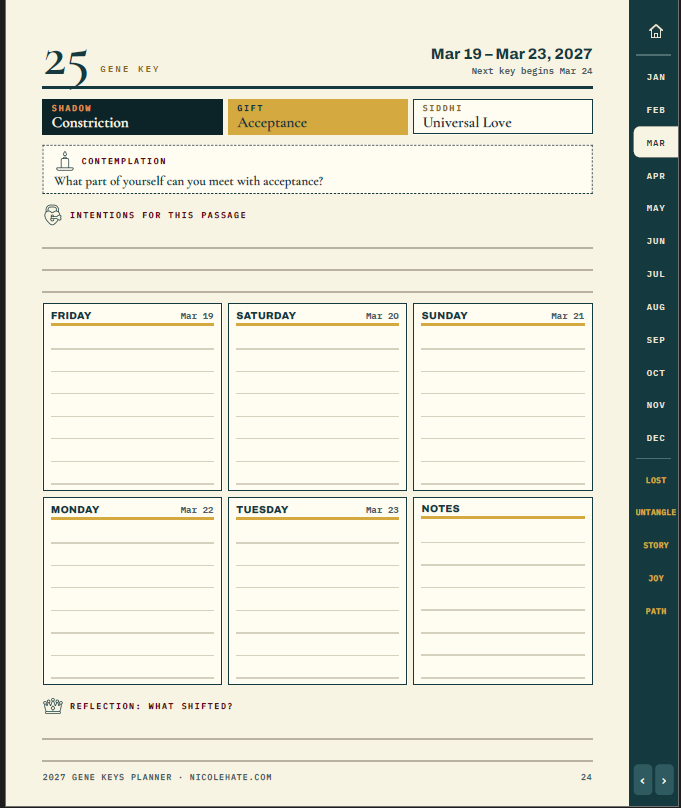Click in the Sunday Mar 21 box
This screenshot has width=681, height=808.
coord(503,397)
